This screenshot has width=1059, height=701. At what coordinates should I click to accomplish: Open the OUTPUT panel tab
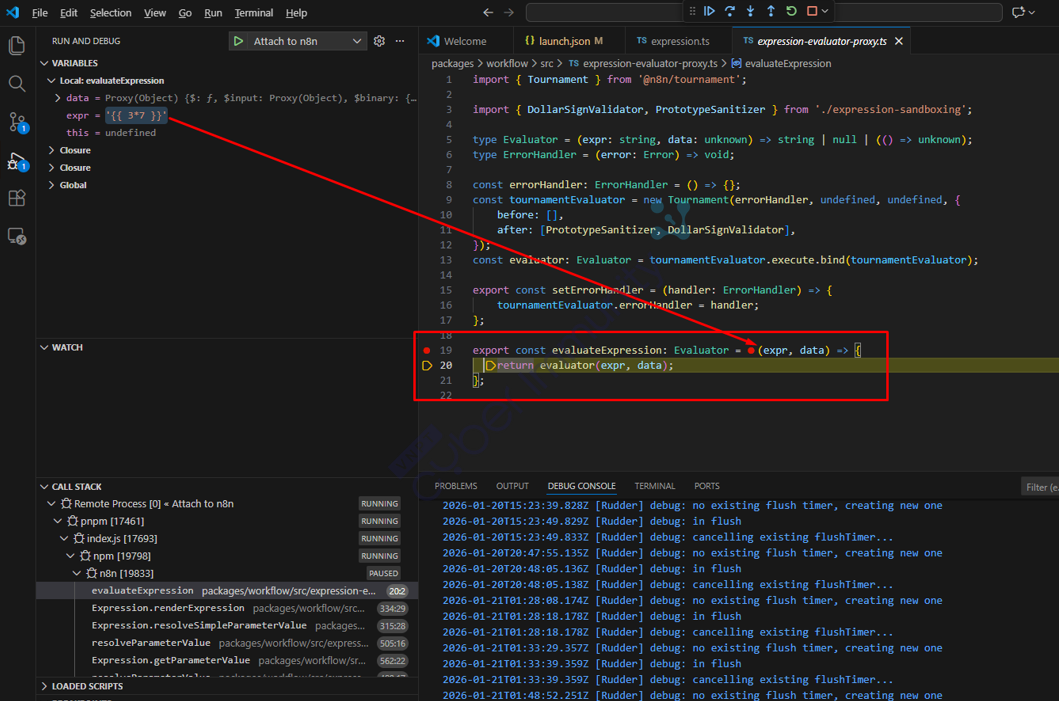tap(513, 486)
